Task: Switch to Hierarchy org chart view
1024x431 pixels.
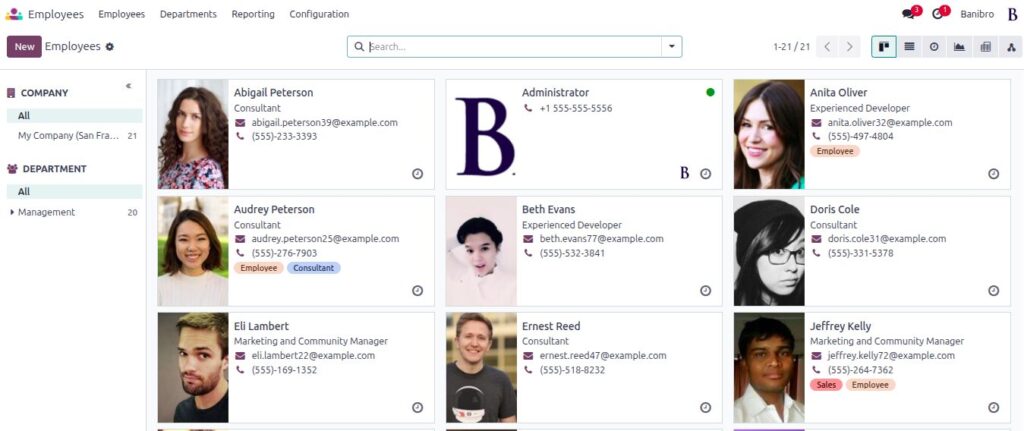Action: pos(1011,47)
